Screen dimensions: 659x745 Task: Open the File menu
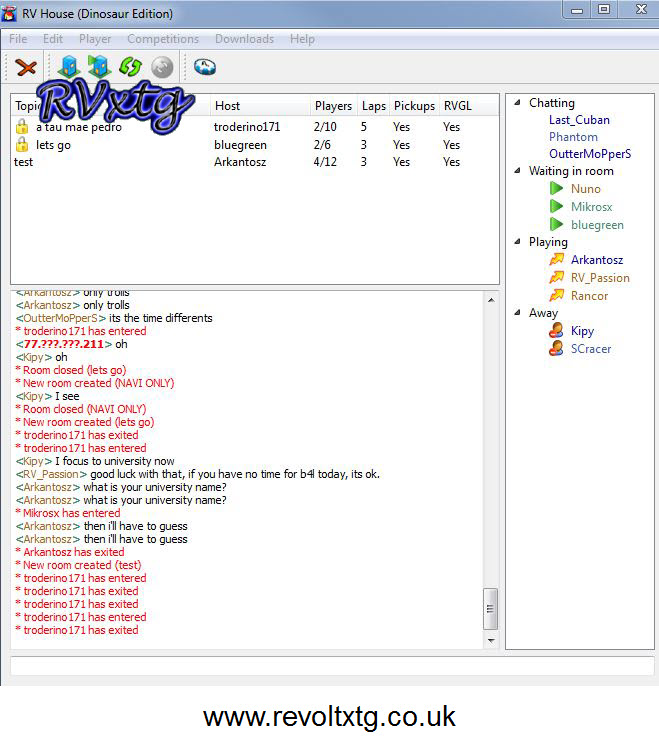point(18,39)
